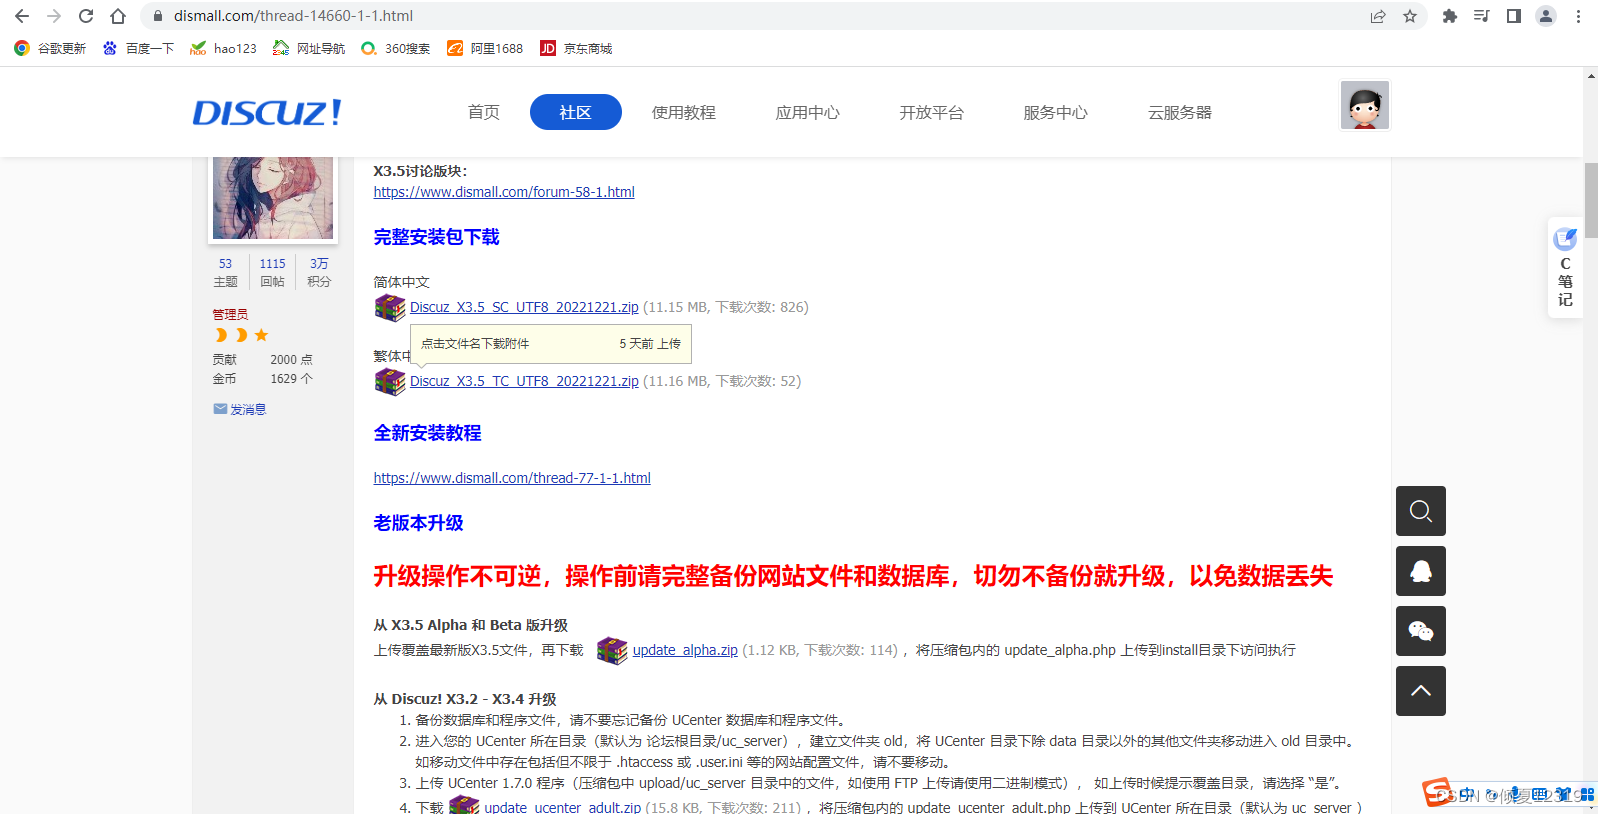Open the 使用教程 navigation tab
This screenshot has width=1598, height=814.
(684, 112)
